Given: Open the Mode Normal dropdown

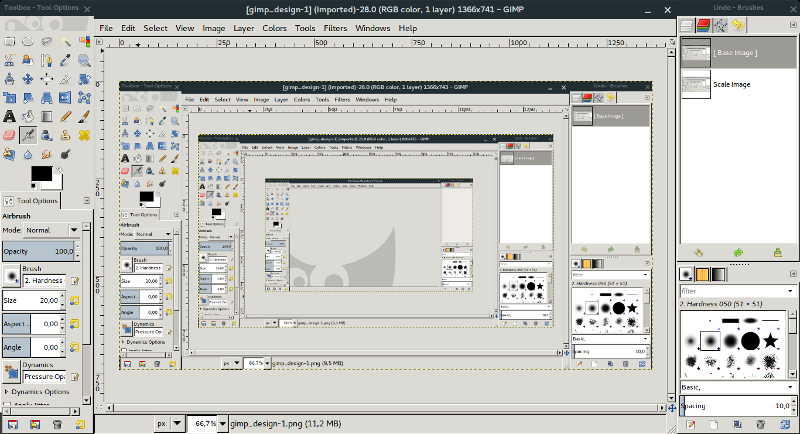Looking at the screenshot, I should point(52,230).
